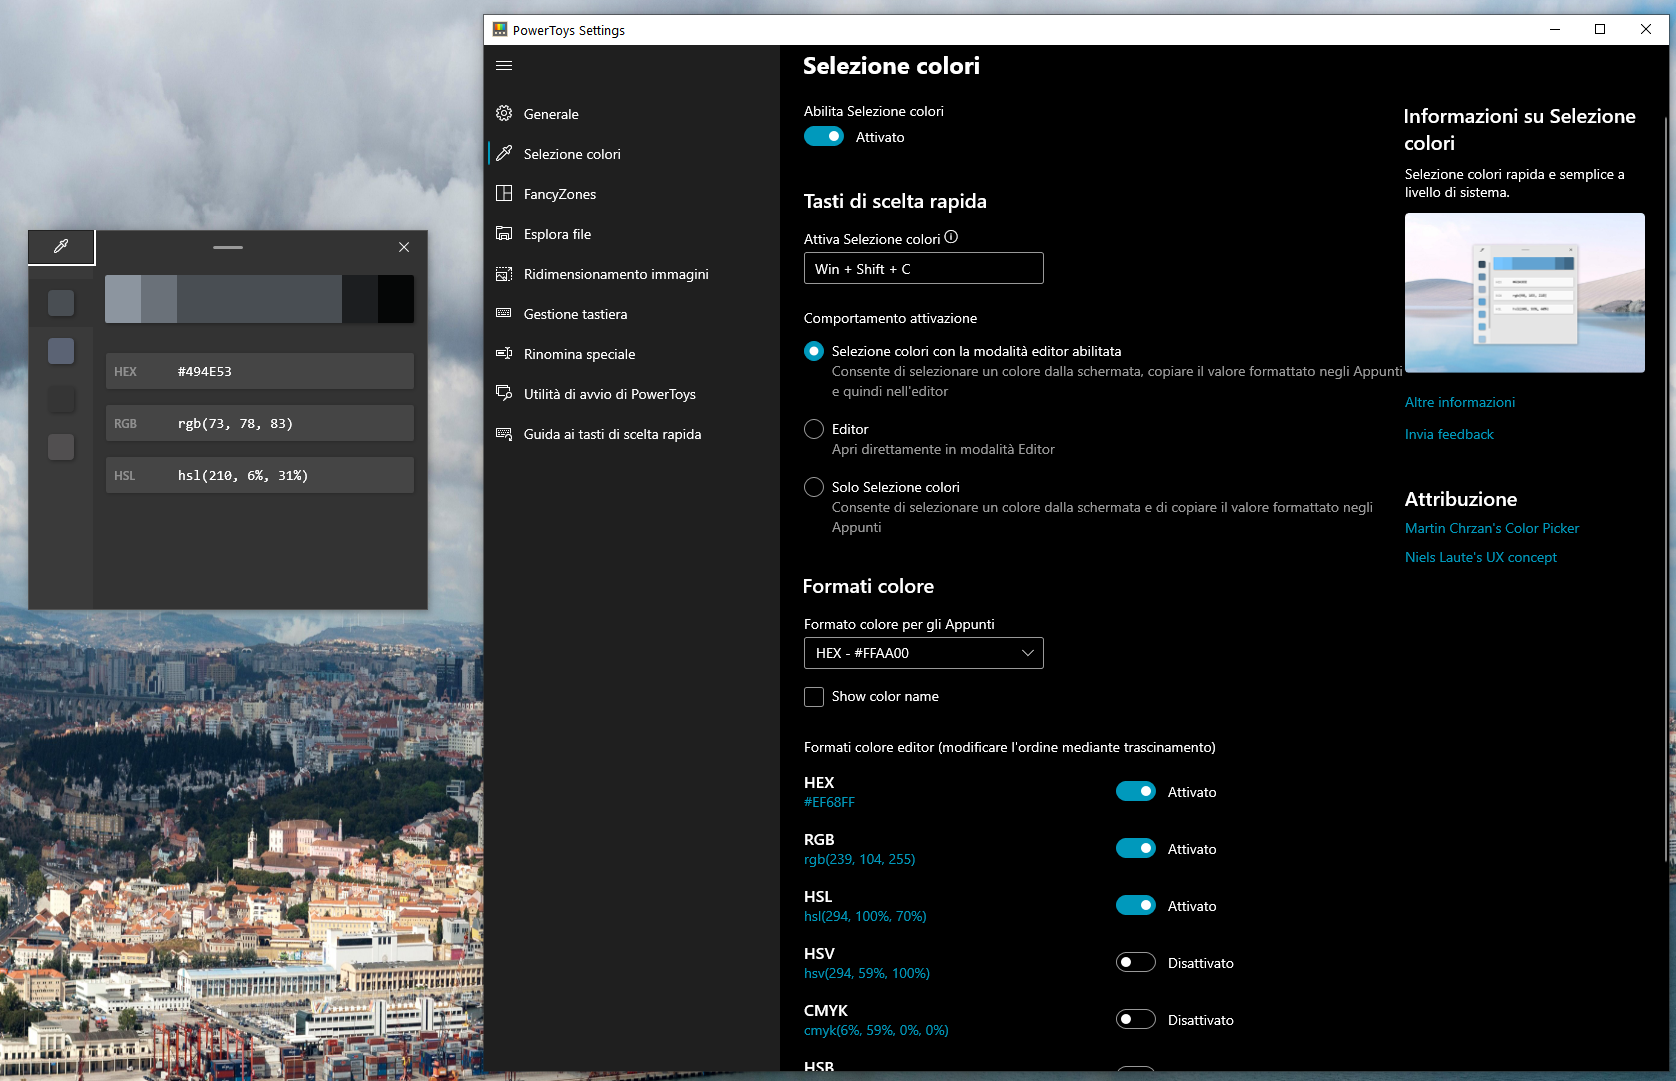Click the 'Attribuzione' heading
Screen dimensions: 1676x1081
(x=1461, y=499)
